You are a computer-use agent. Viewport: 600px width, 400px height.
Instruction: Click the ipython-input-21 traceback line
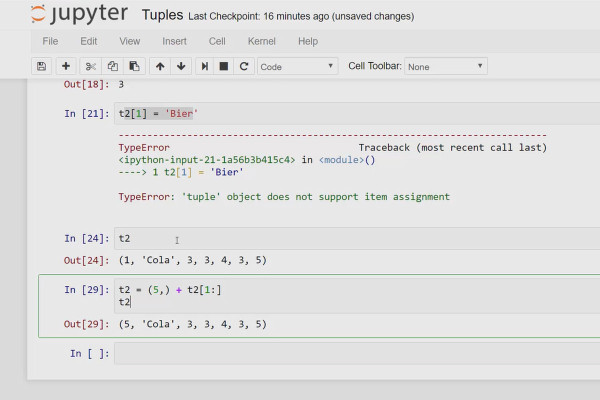(x=247, y=160)
